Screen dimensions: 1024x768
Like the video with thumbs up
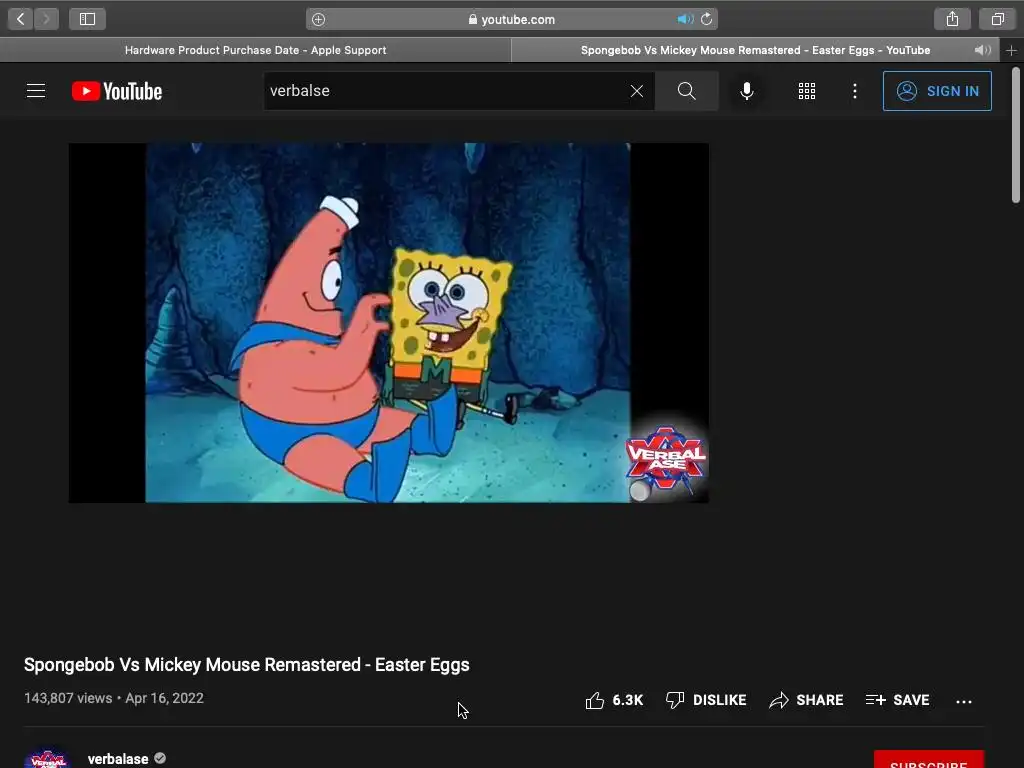coord(614,700)
